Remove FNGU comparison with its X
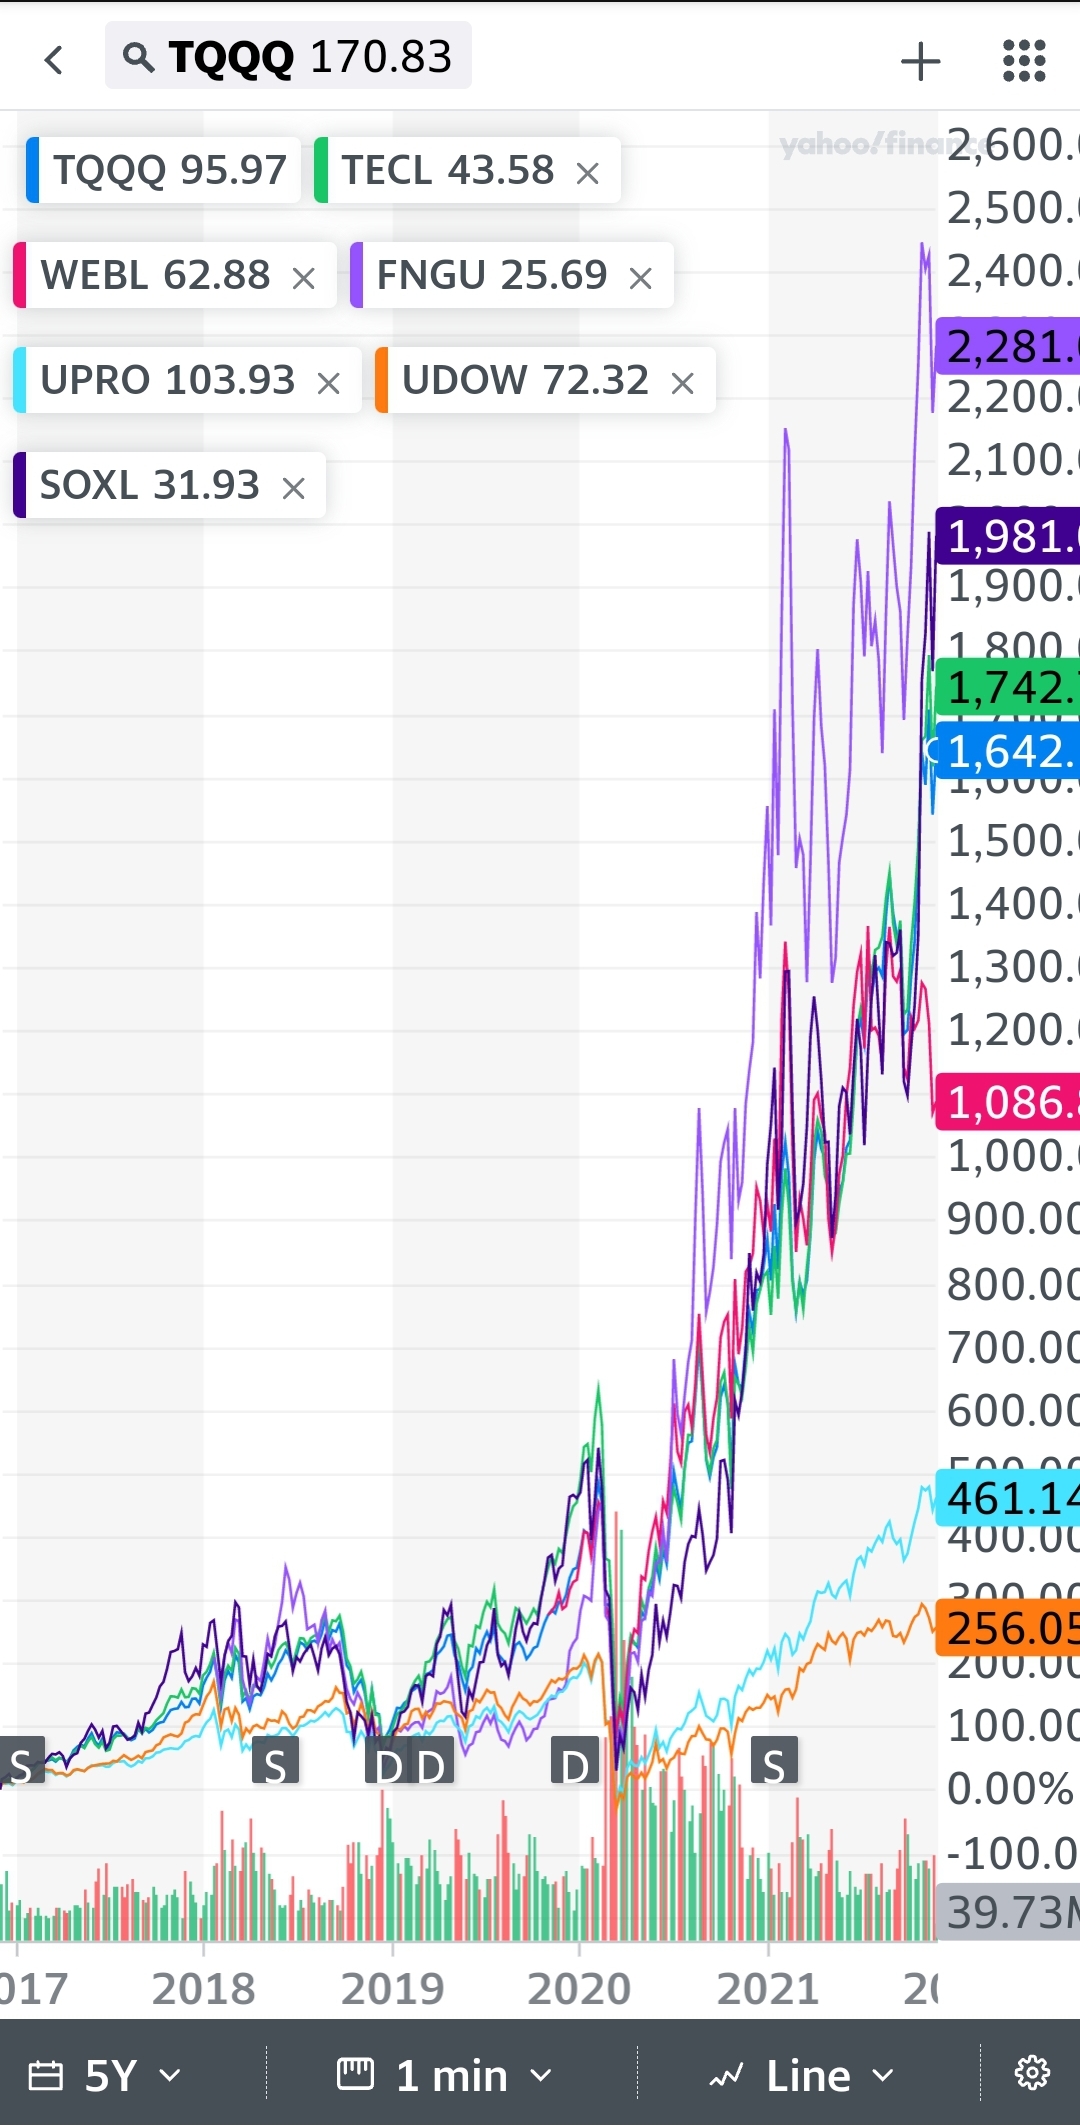This screenshot has height=2125, width=1080. coord(641,278)
